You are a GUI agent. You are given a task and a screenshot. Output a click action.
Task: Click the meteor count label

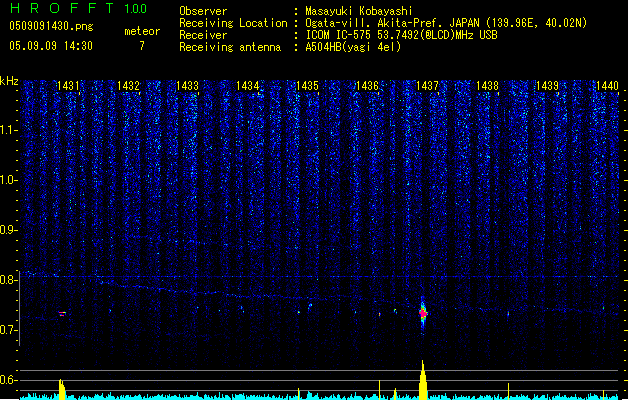tap(142, 31)
